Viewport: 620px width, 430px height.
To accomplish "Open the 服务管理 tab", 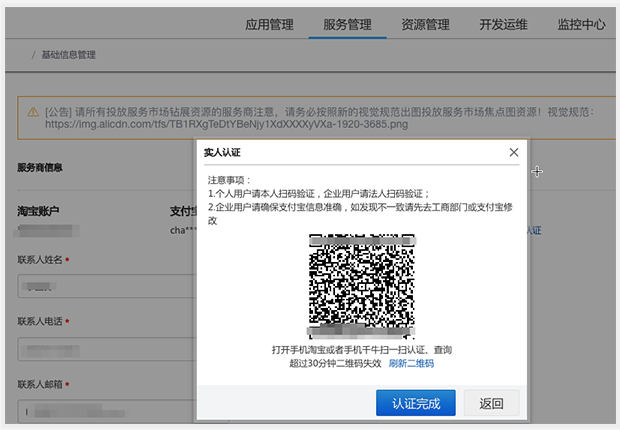I will pos(347,25).
